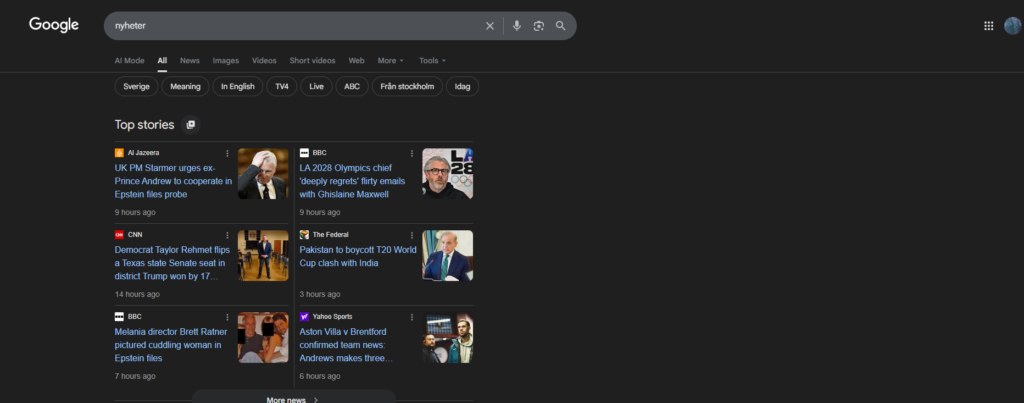Open Democrat Taylor Rehmet story
Image resolution: width=1024 pixels, height=403 pixels.
point(170,263)
